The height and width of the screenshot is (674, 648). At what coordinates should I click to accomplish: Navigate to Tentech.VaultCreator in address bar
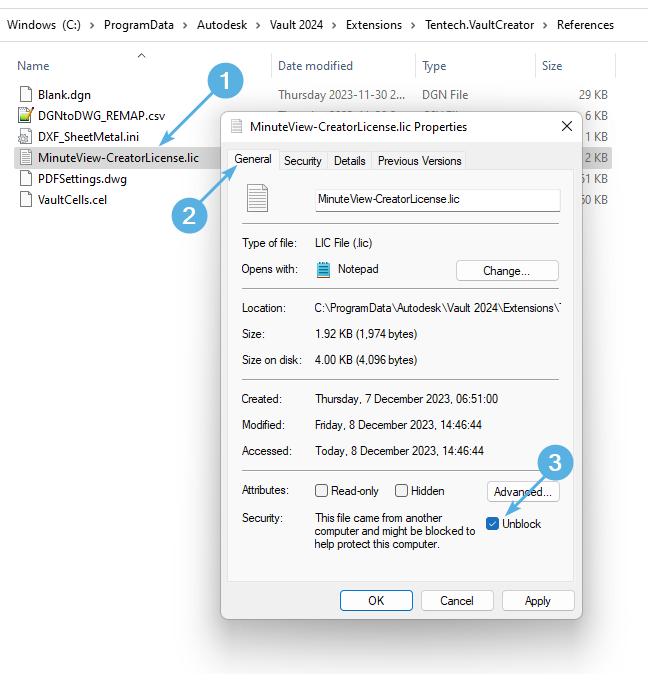click(480, 25)
